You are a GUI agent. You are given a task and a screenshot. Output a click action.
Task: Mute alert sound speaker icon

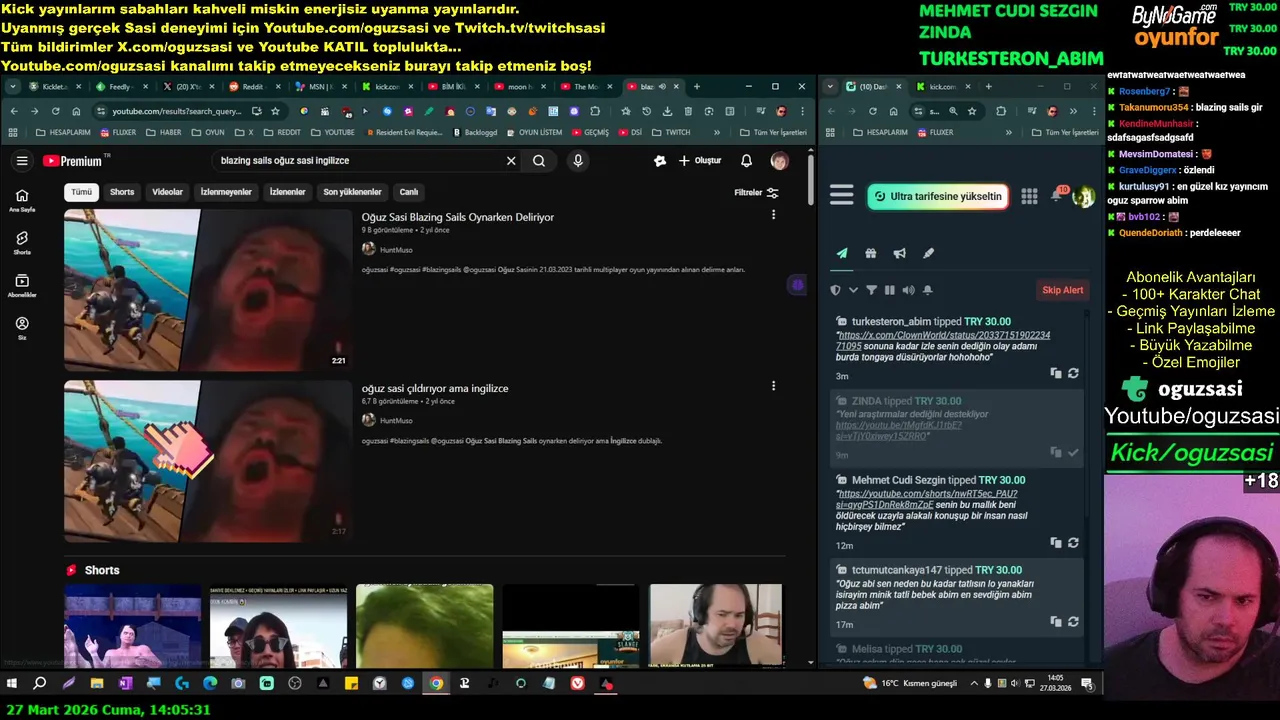point(908,290)
